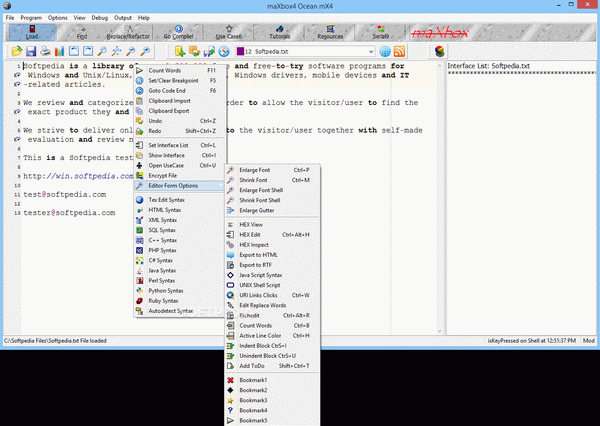Screen dimensions: 600x426
Task: Select C++ Syntax
Action: coord(180,240)
